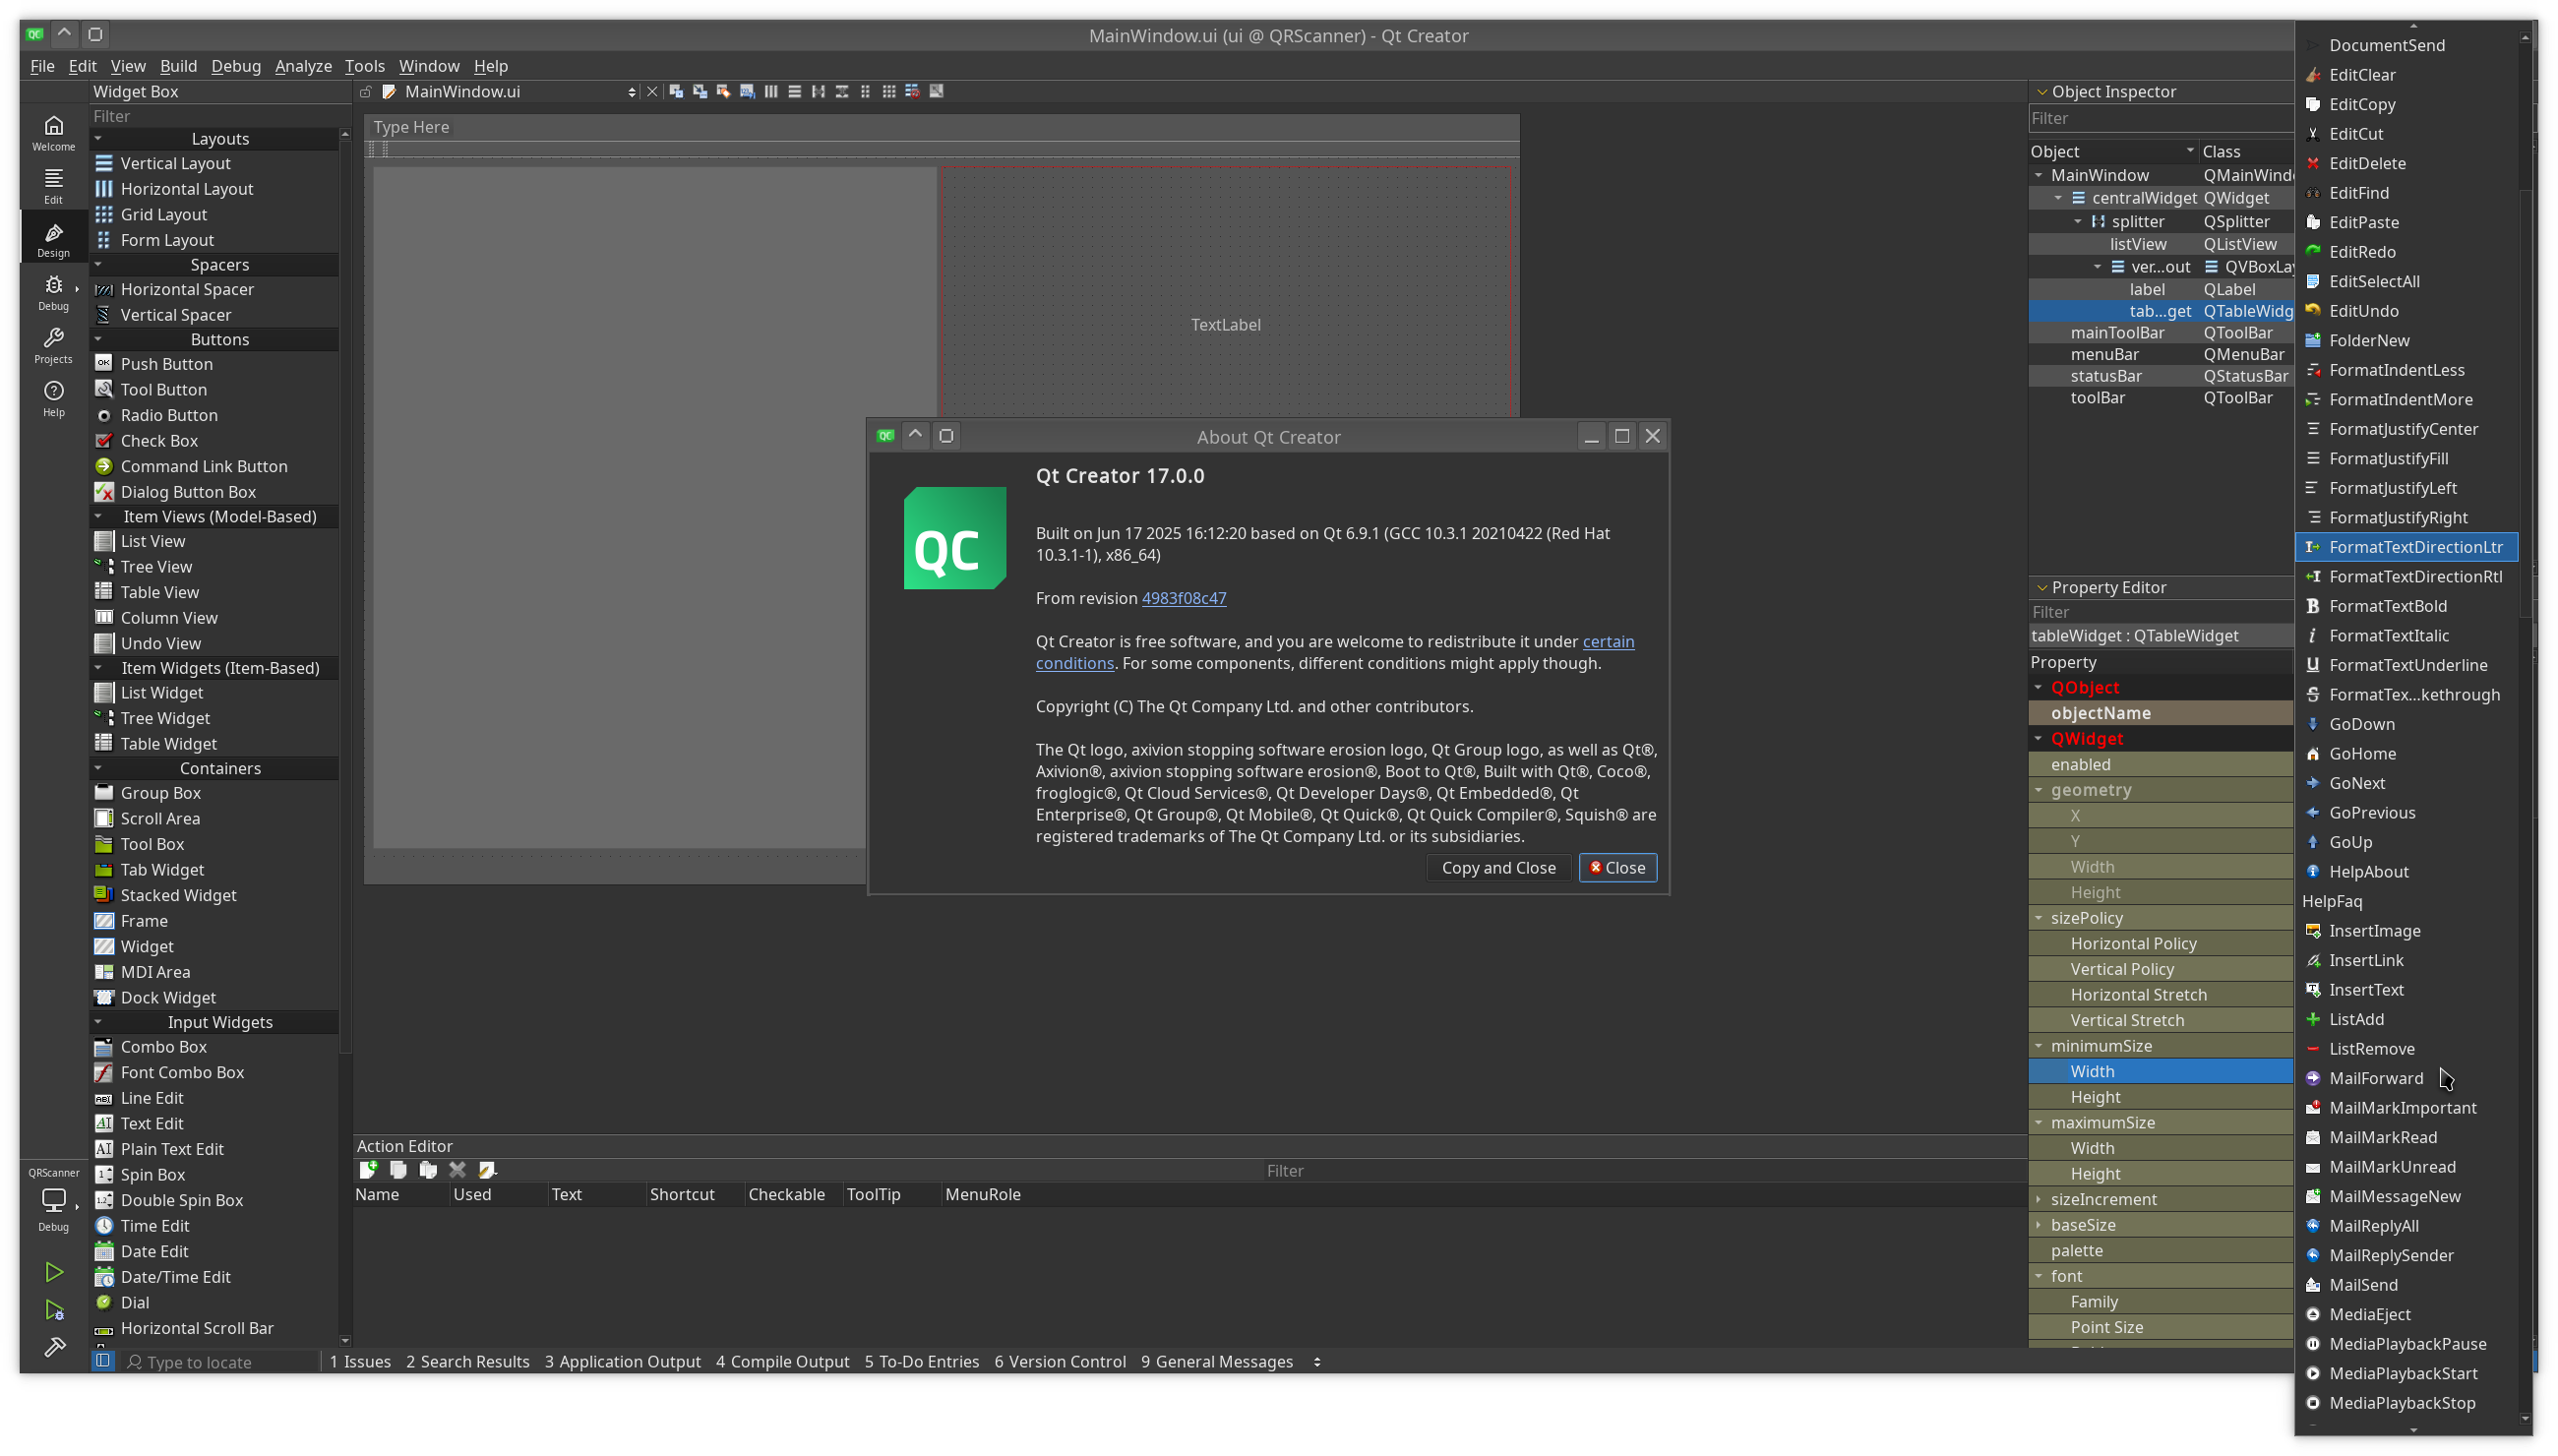Collapse the Containers category in Widget Box
This screenshot has width=2558, height=1456.
coord(98,768)
